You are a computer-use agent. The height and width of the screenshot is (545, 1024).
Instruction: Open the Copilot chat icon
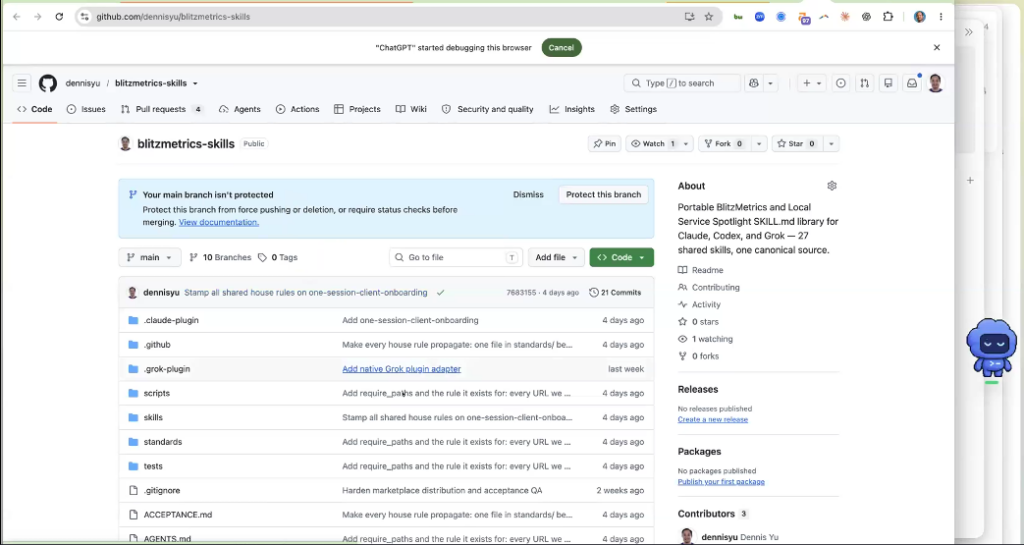pyautogui.click(x=754, y=83)
